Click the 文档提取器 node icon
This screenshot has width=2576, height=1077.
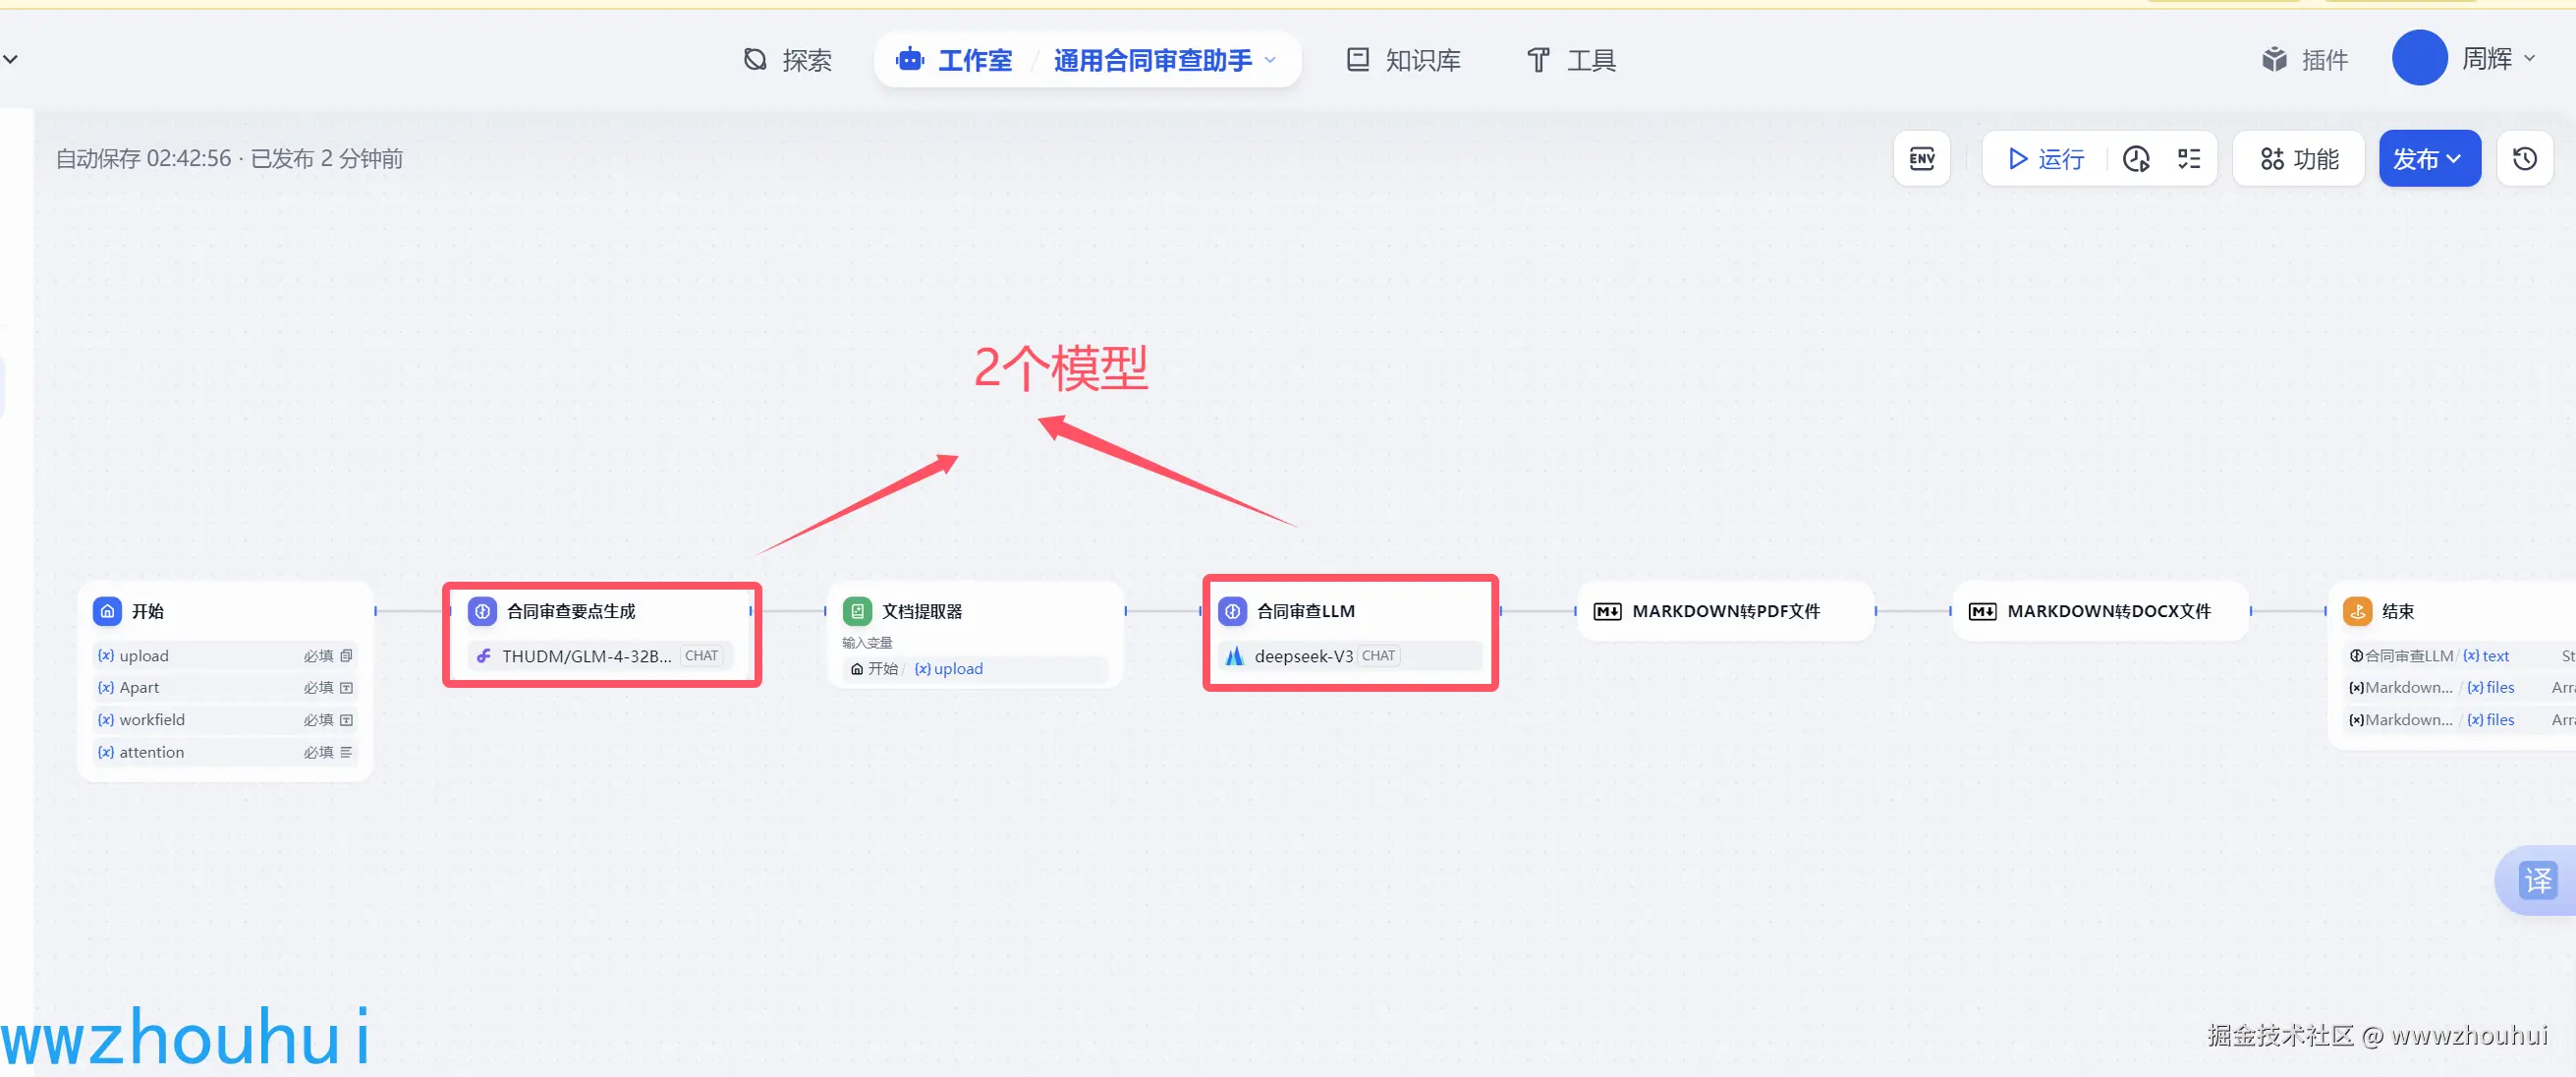tap(857, 611)
